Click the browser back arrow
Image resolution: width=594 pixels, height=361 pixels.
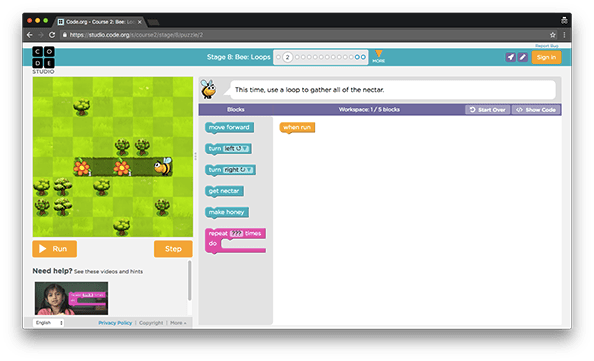point(30,35)
